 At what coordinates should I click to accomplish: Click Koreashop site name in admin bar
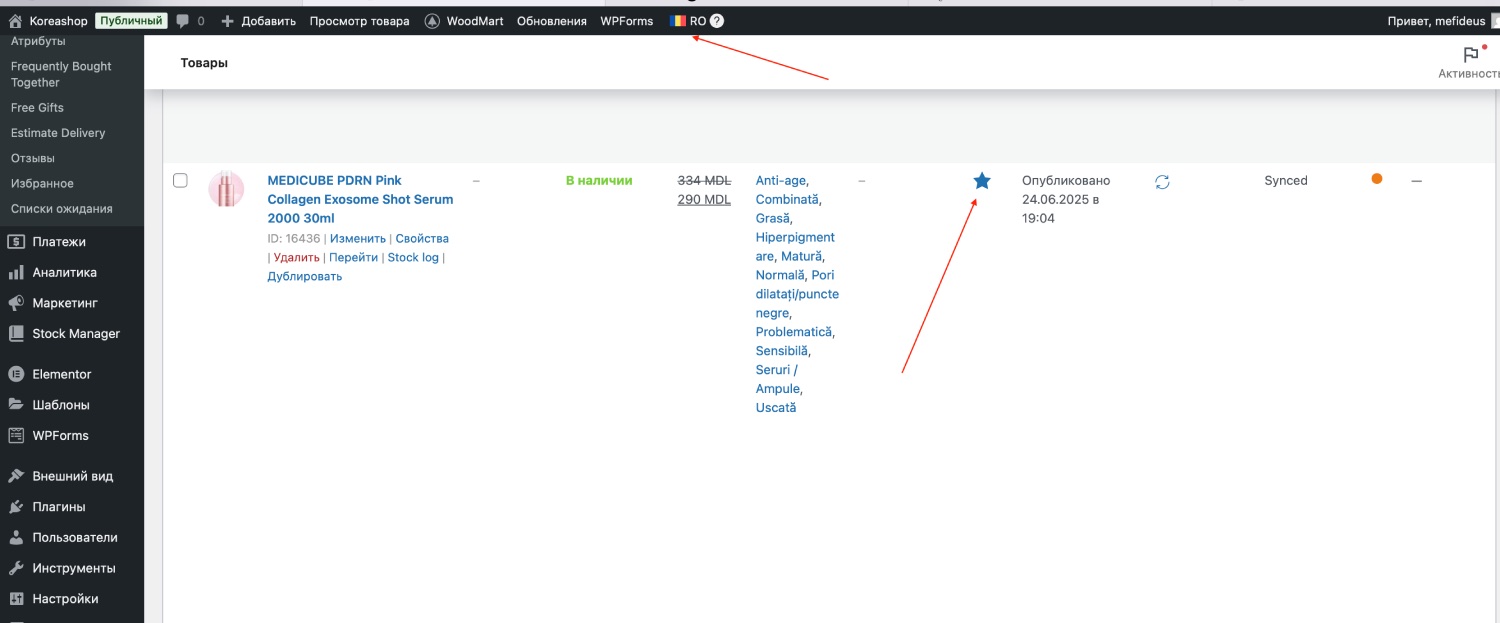click(x=58, y=21)
